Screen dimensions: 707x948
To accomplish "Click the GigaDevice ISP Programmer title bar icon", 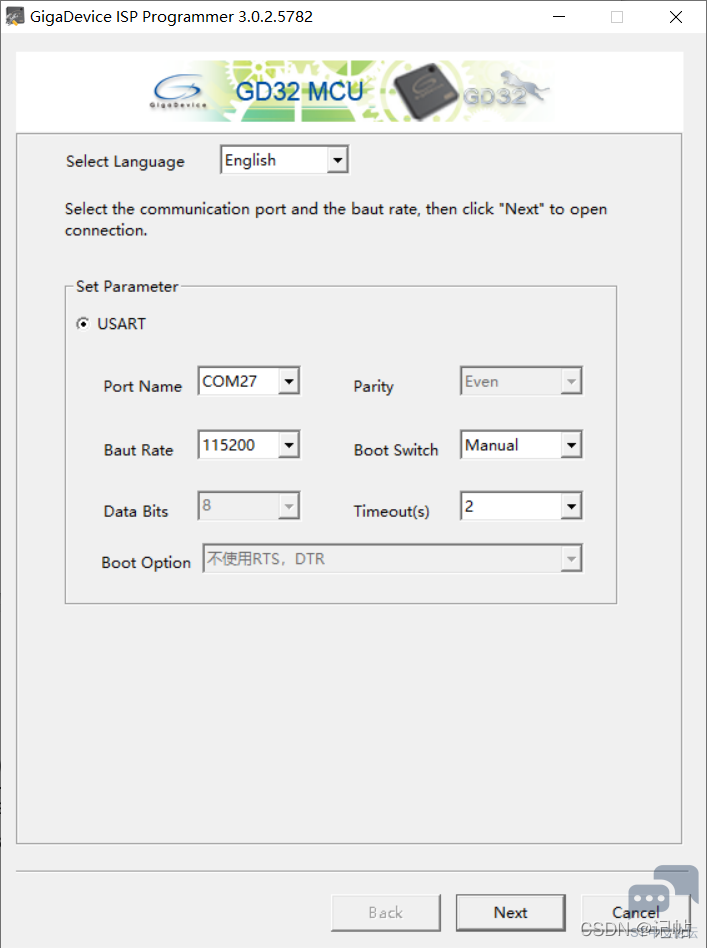I will 15,17.
